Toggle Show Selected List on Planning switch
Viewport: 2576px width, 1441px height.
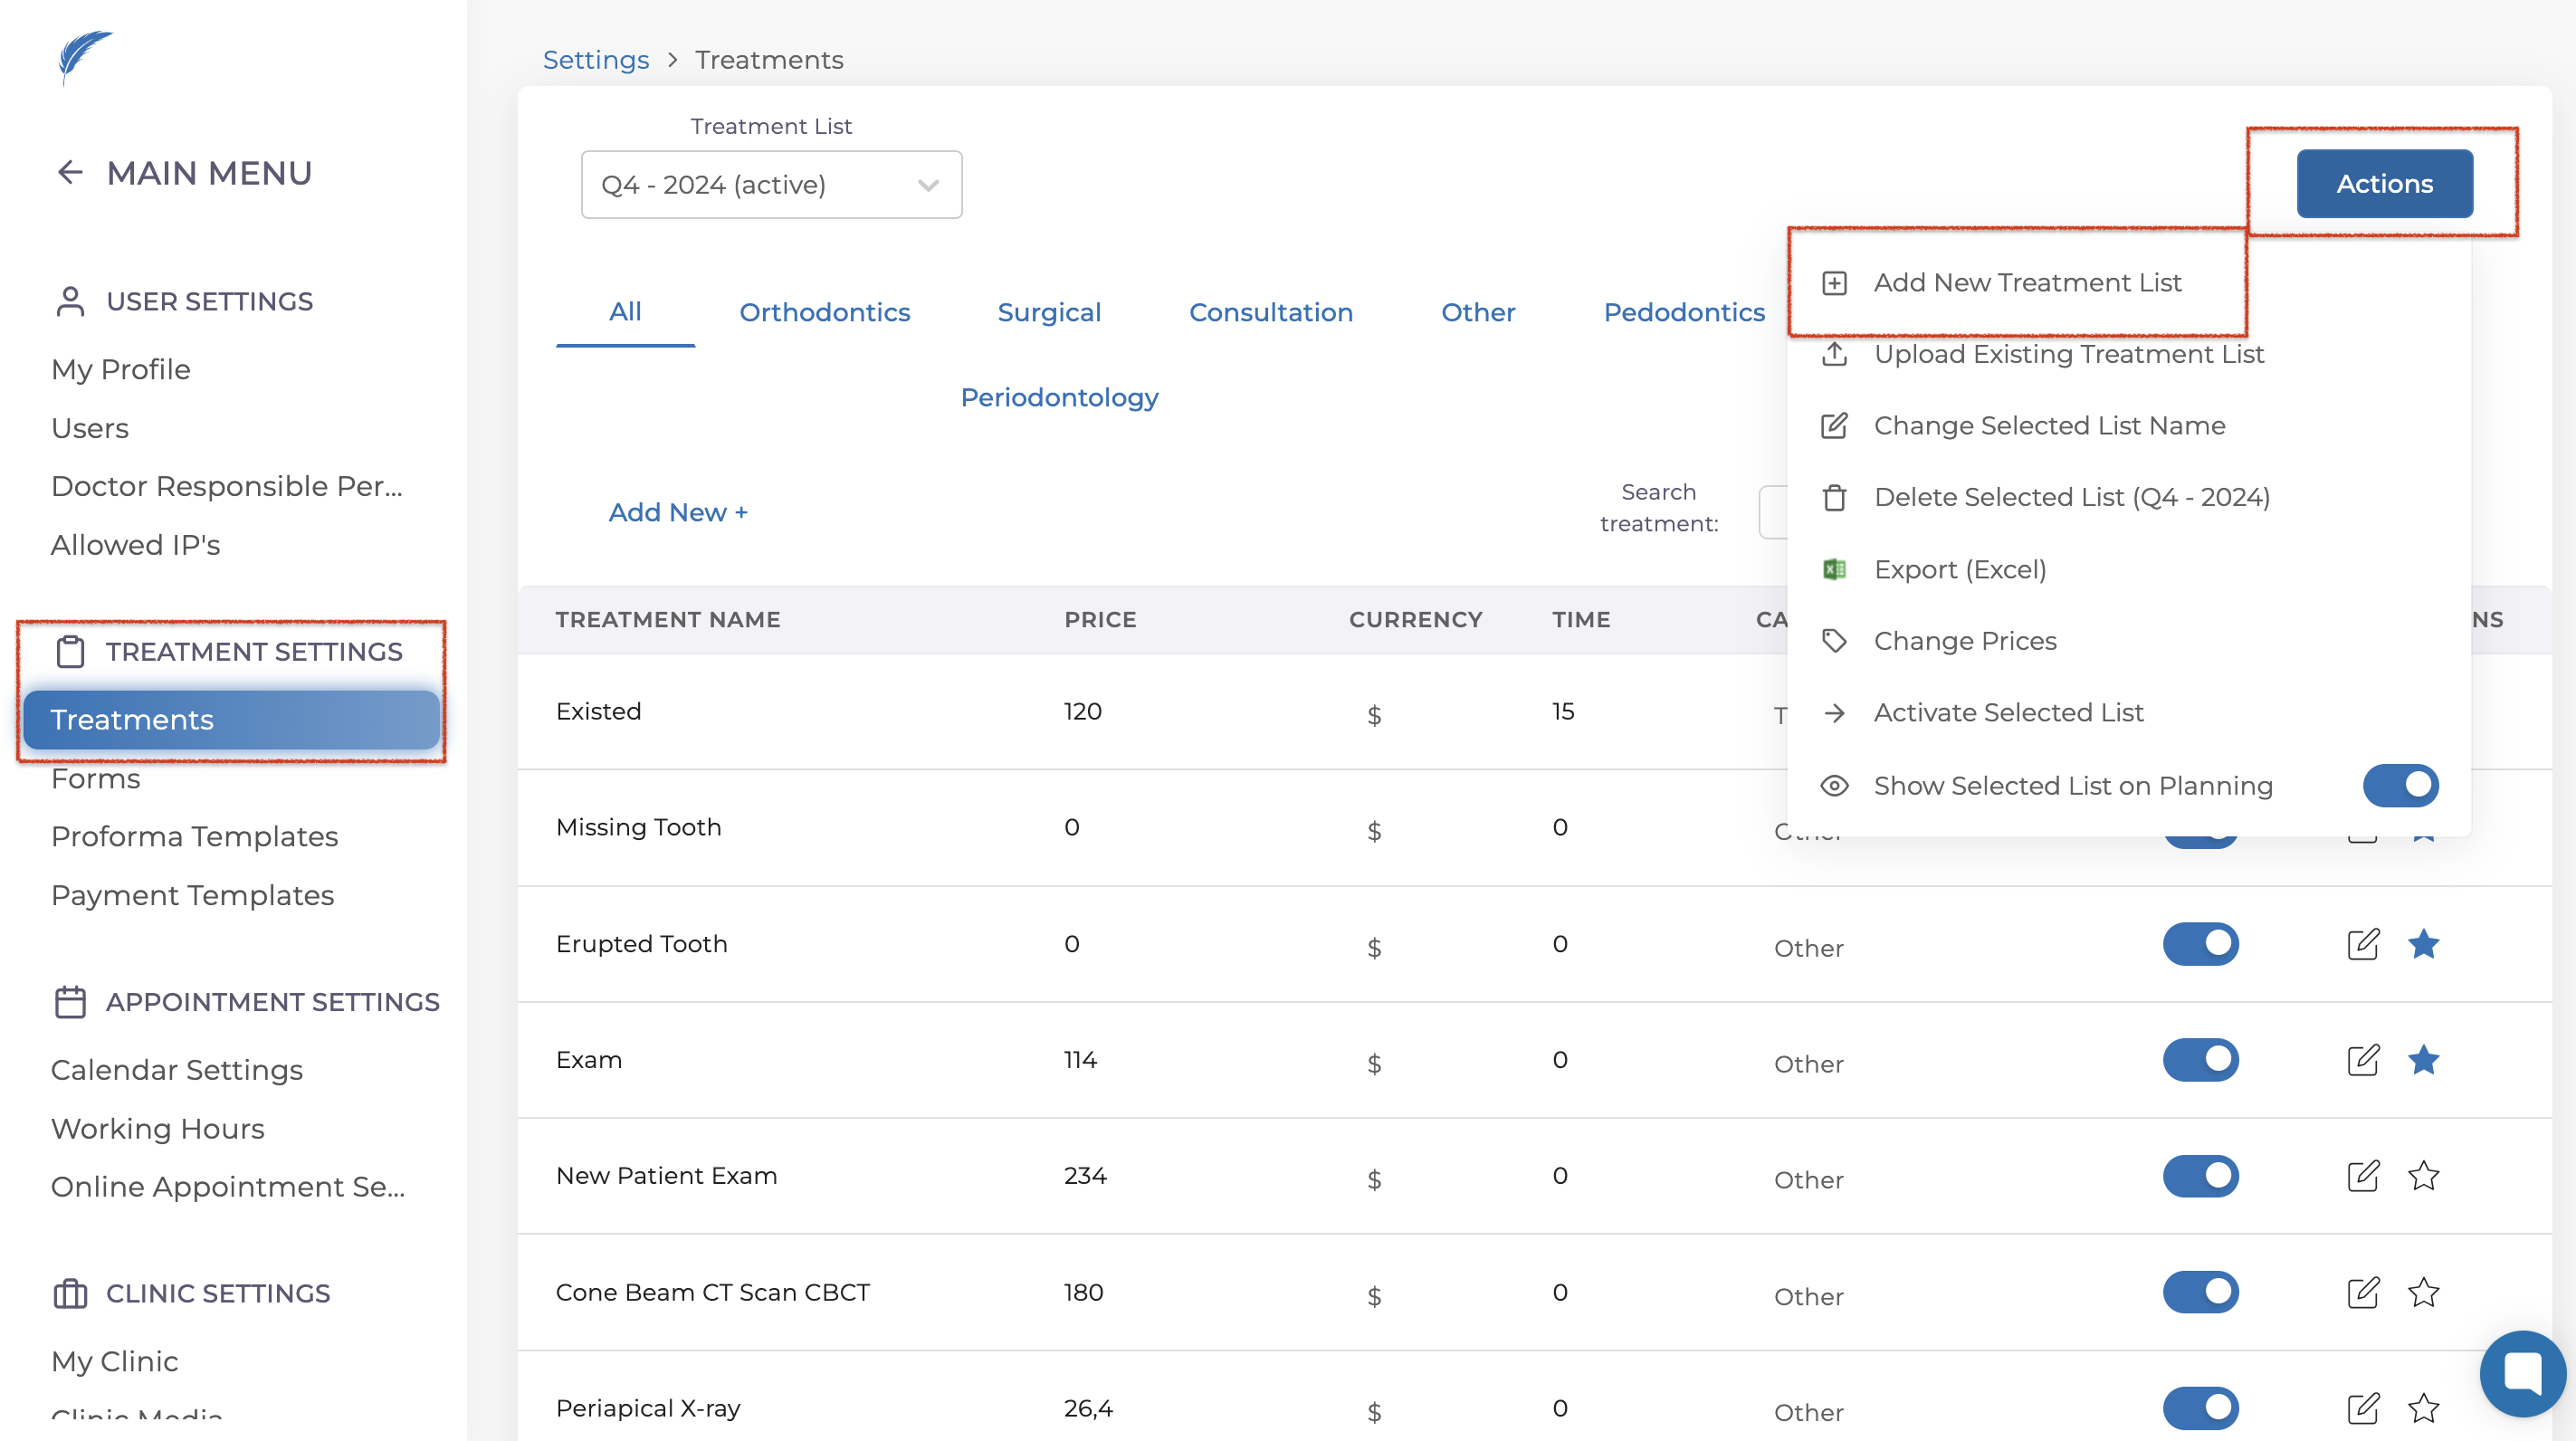pyautogui.click(x=2400, y=785)
